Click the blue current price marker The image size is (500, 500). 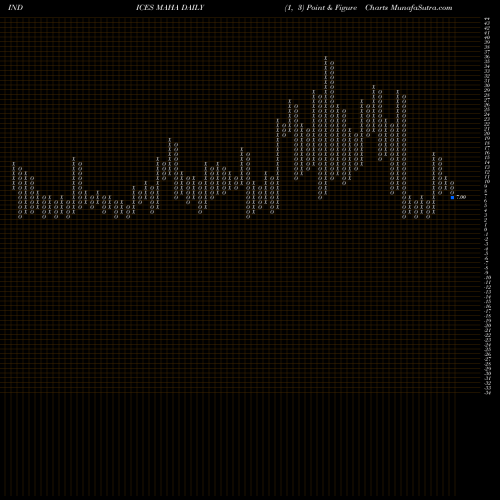pyautogui.click(x=452, y=197)
